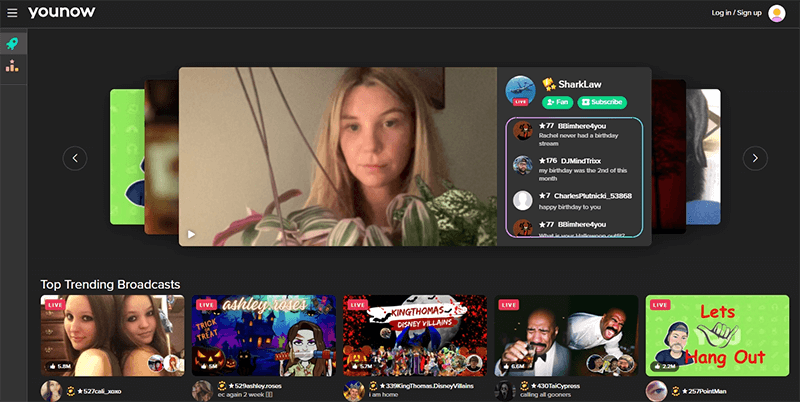This screenshot has height=402, width=800.
Task: Click 'i am home' caption
Action: 383,395
